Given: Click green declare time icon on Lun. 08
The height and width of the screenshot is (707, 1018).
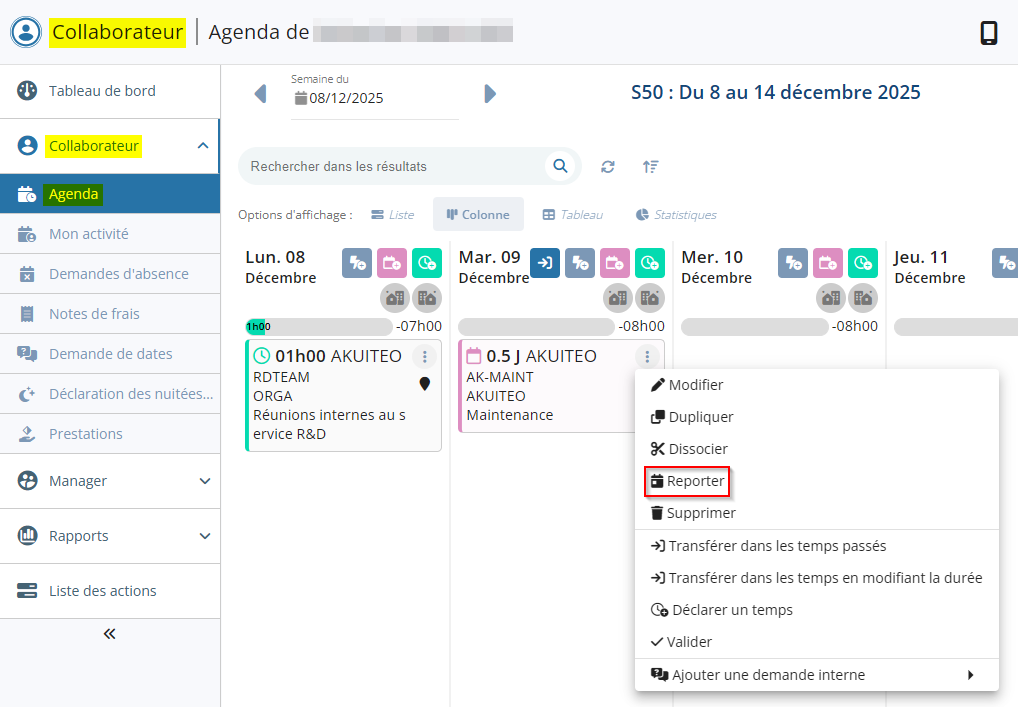Looking at the screenshot, I should point(427,263).
